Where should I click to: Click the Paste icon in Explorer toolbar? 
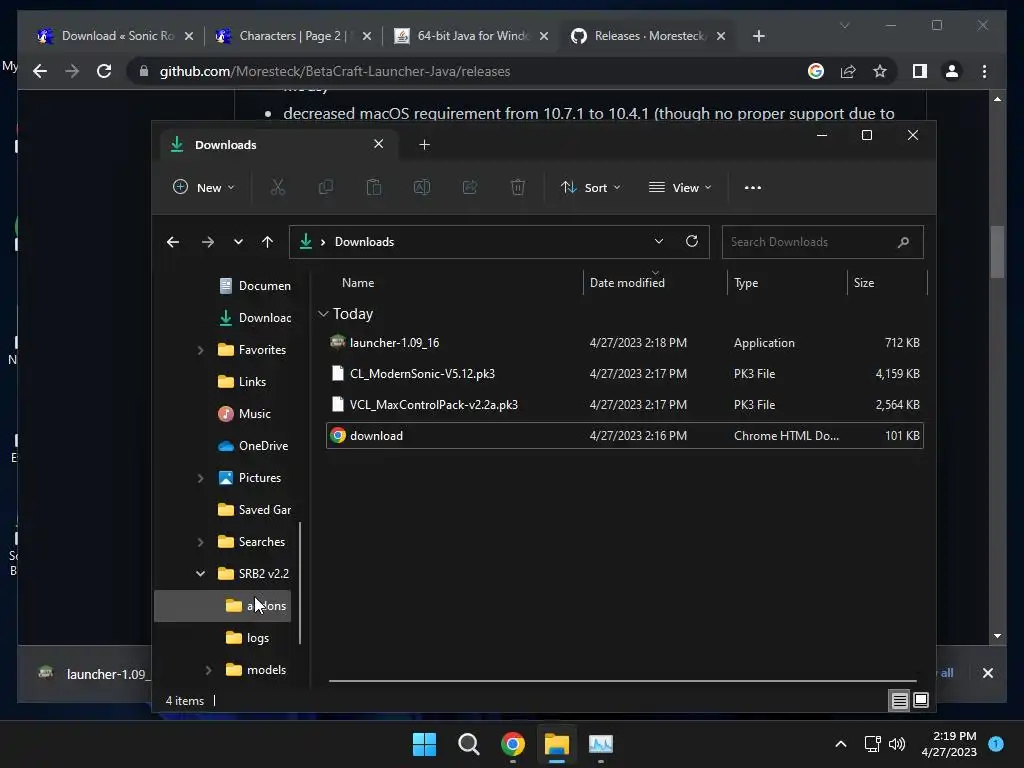[374, 187]
